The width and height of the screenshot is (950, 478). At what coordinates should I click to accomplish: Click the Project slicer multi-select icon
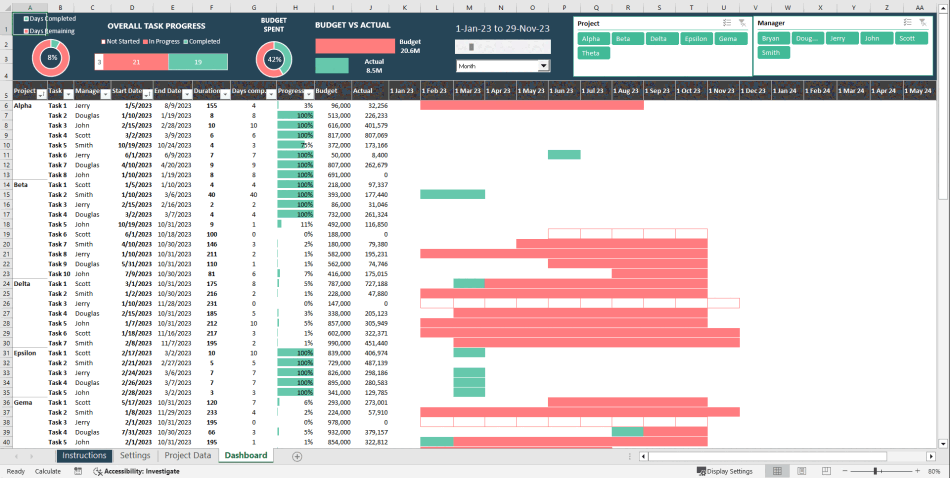pos(726,22)
